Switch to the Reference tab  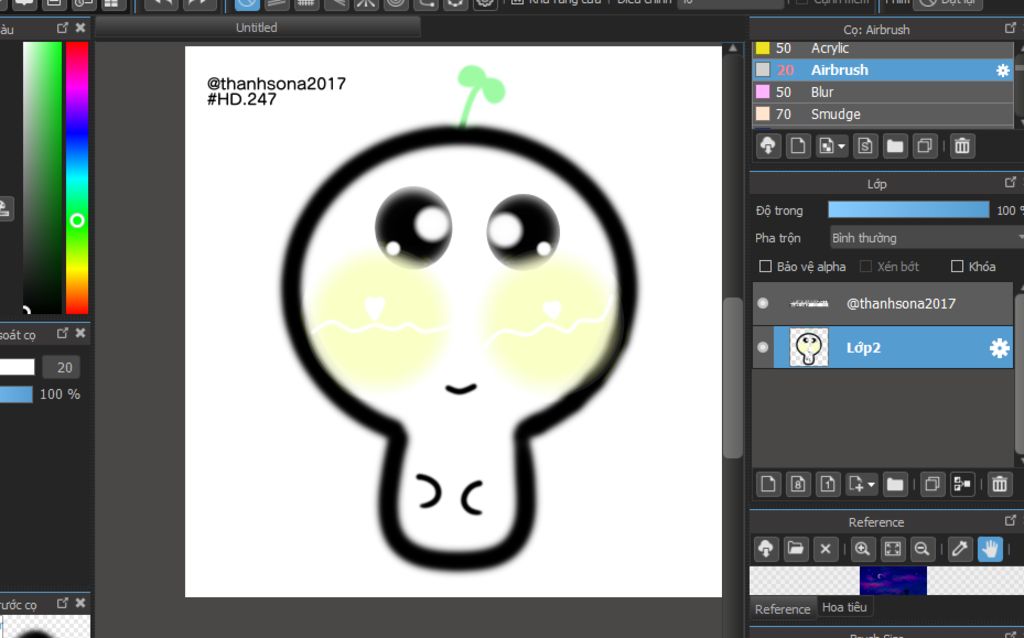pos(782,609)
